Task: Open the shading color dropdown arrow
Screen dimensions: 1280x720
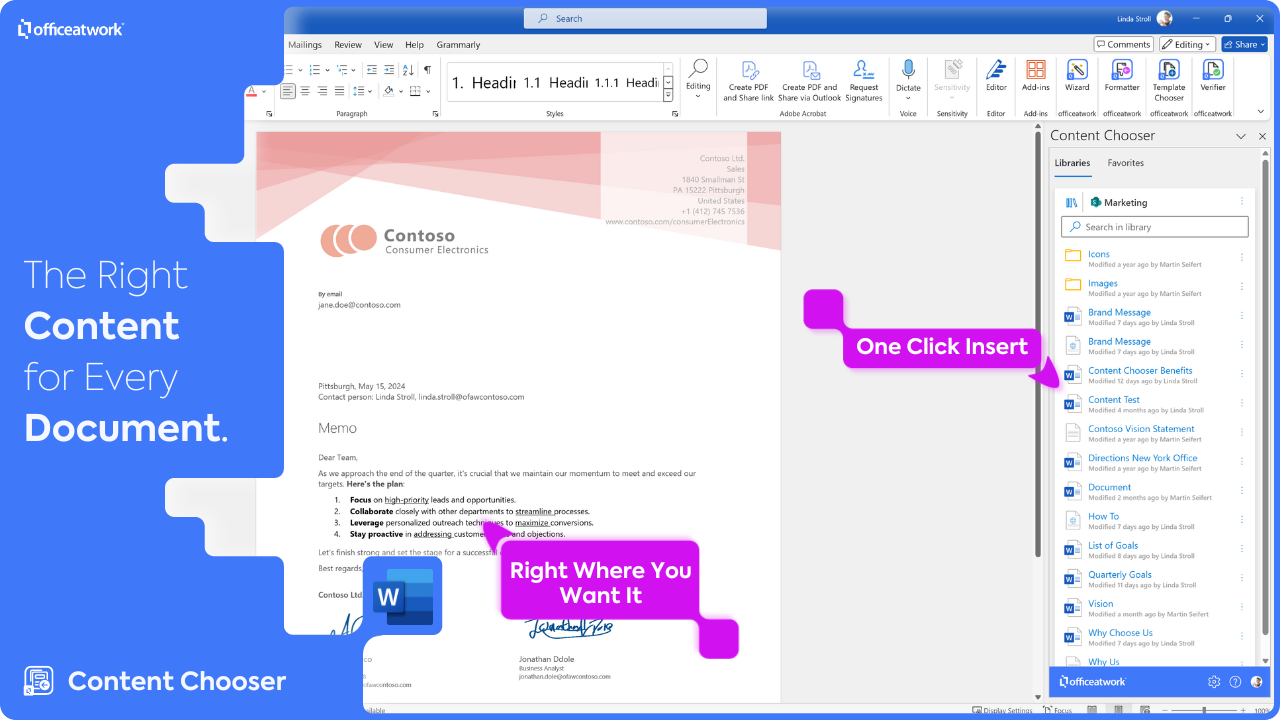Action: tap(403, 91)
